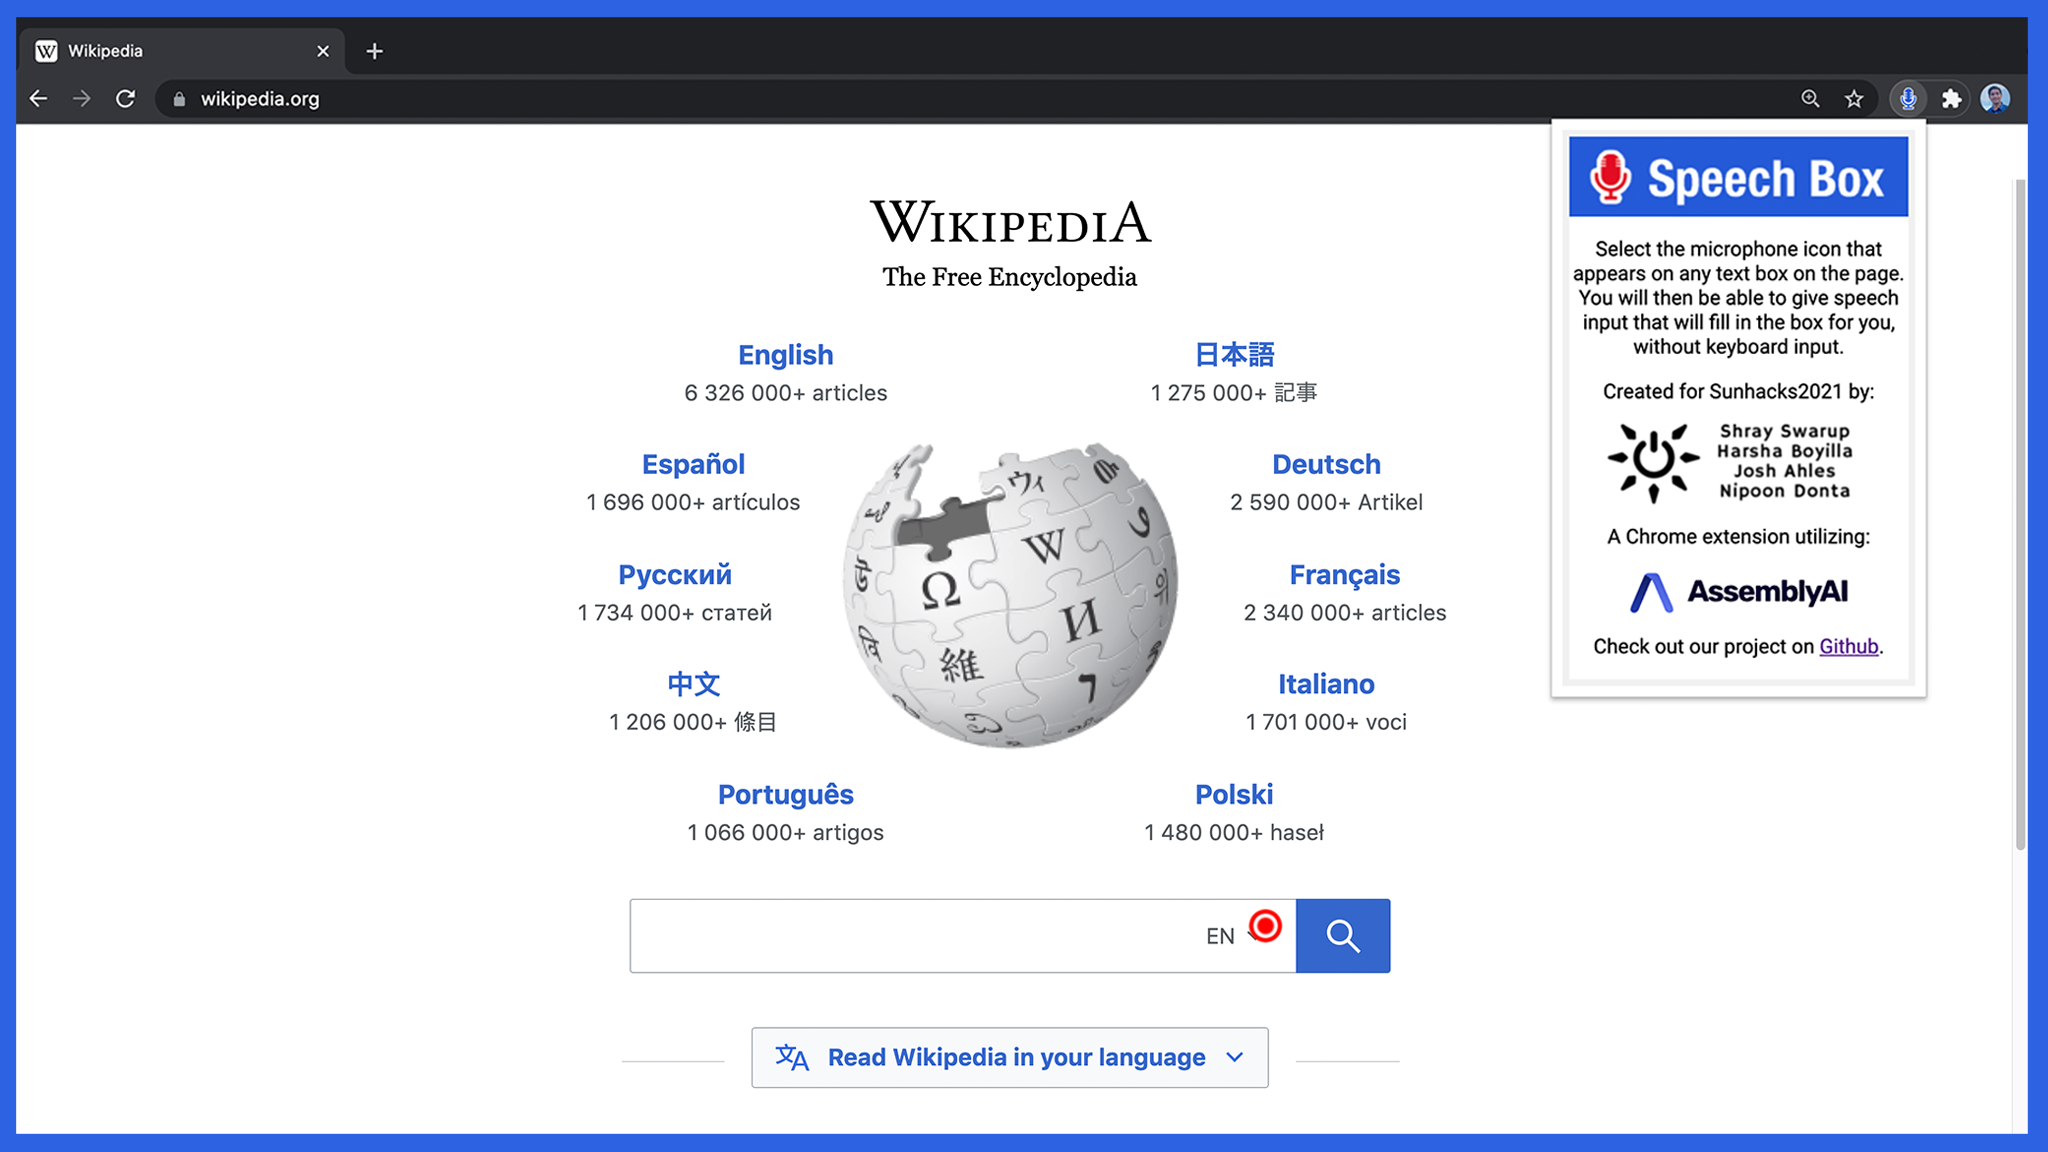Click the page vertical scrollbar
Viewport: 2048px width, 1152px height.
click(x=2020, y=500)
